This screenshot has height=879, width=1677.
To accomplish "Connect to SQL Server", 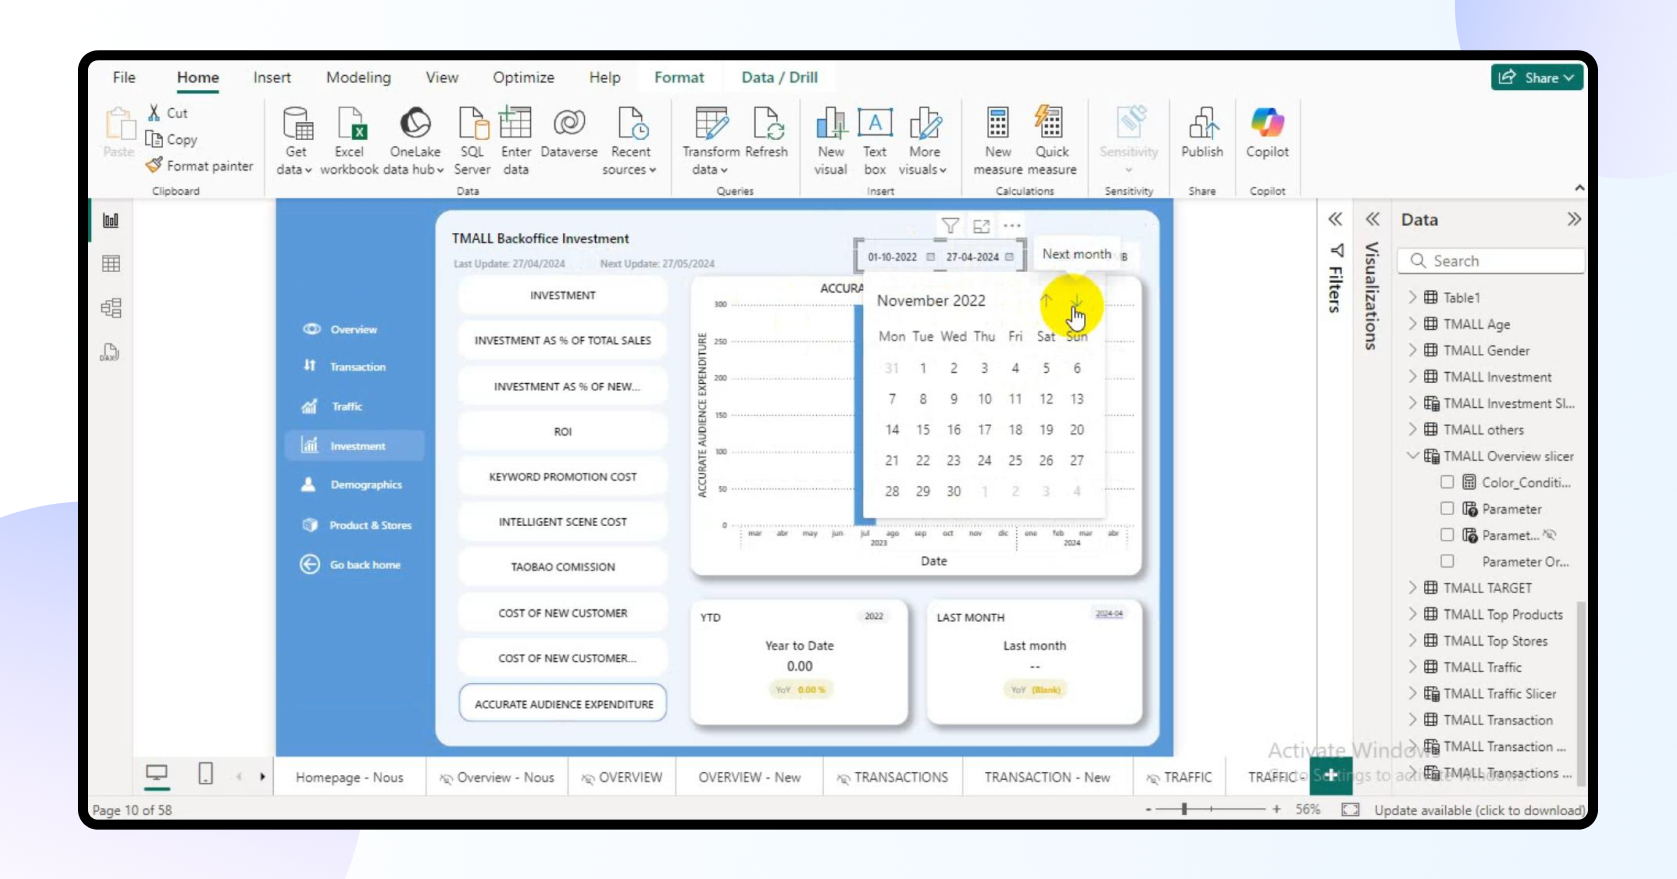I will click(472, 140).
